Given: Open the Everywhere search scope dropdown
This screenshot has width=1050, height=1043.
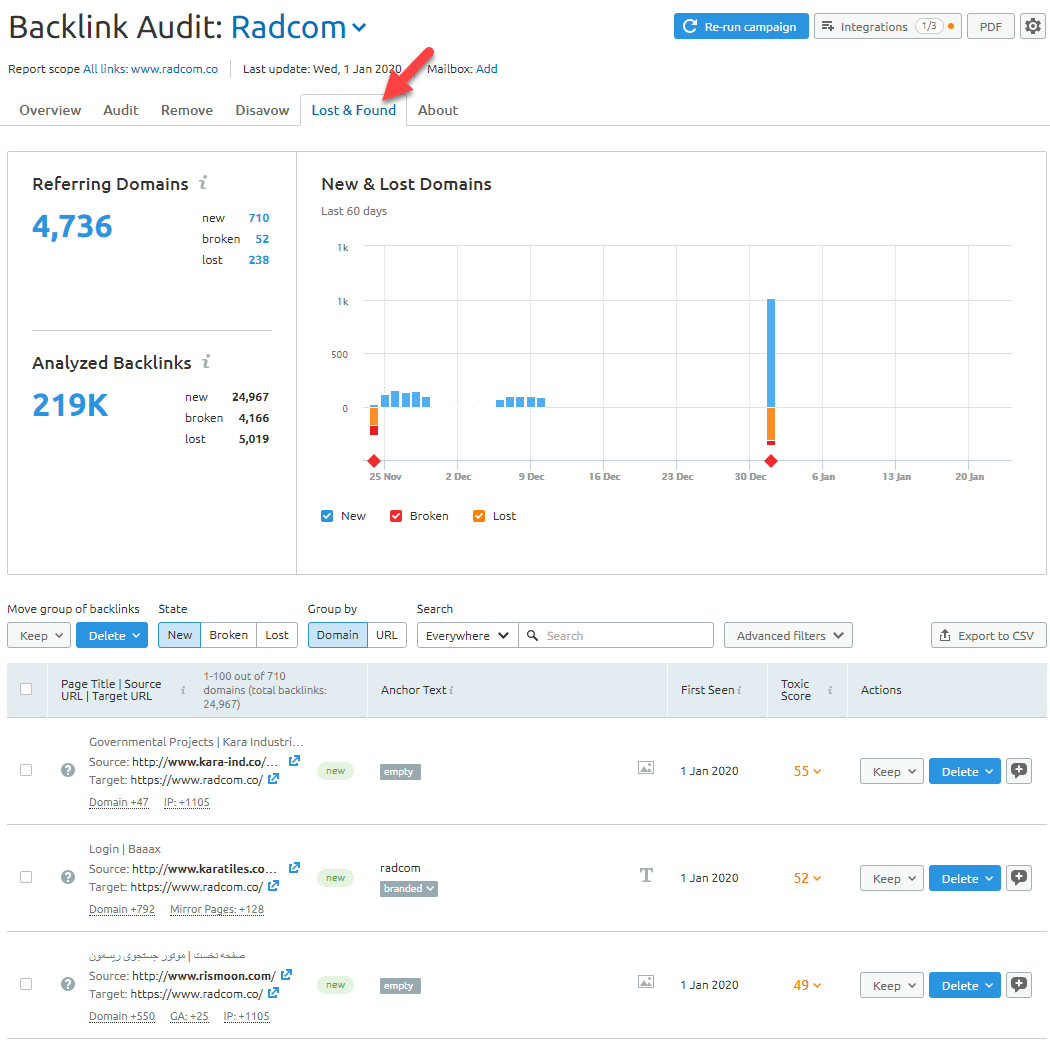Looking at the screenshot, I should tap(467, 635).
